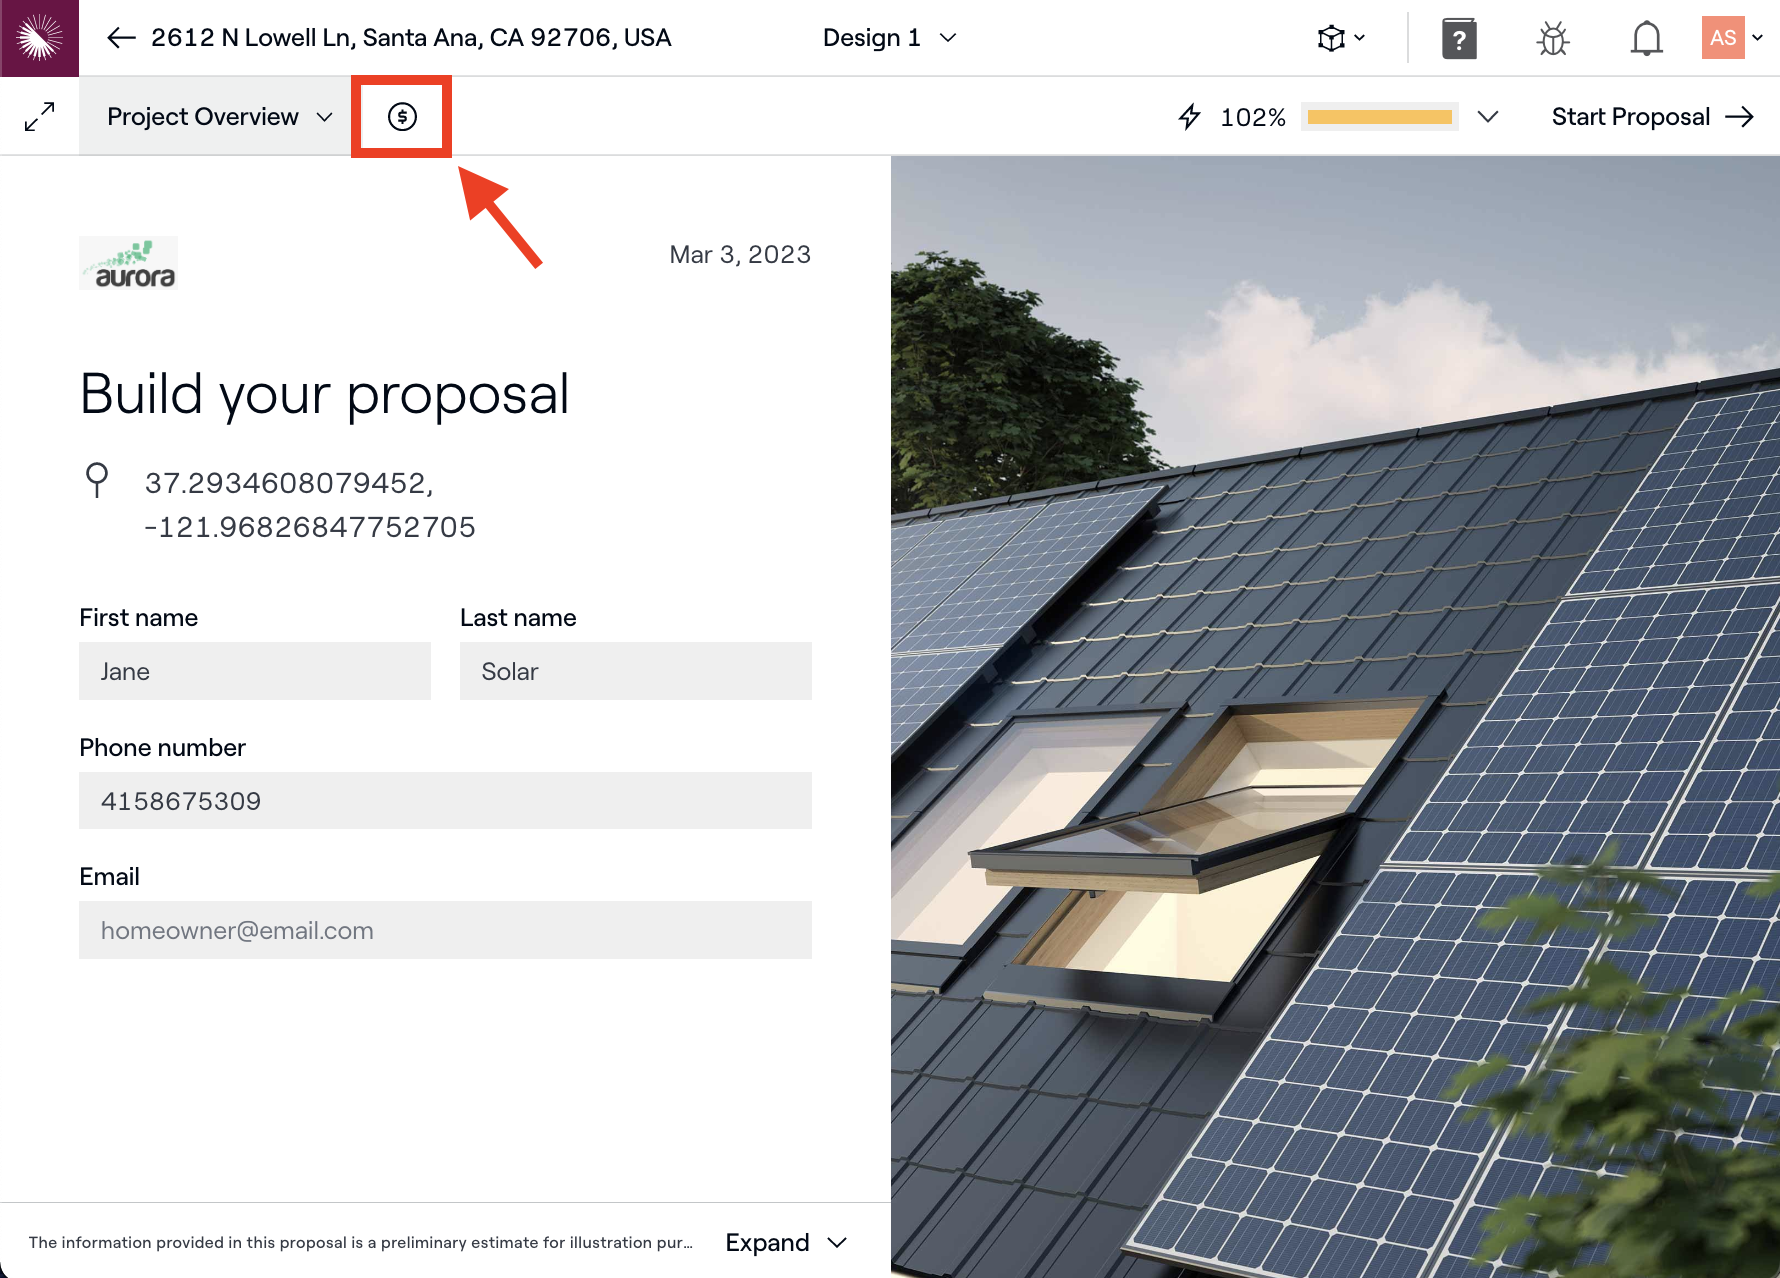This screenshot has height=1278, width=1780.
Task: Click the help question mark icon
Action: (x=1459, y=38)
